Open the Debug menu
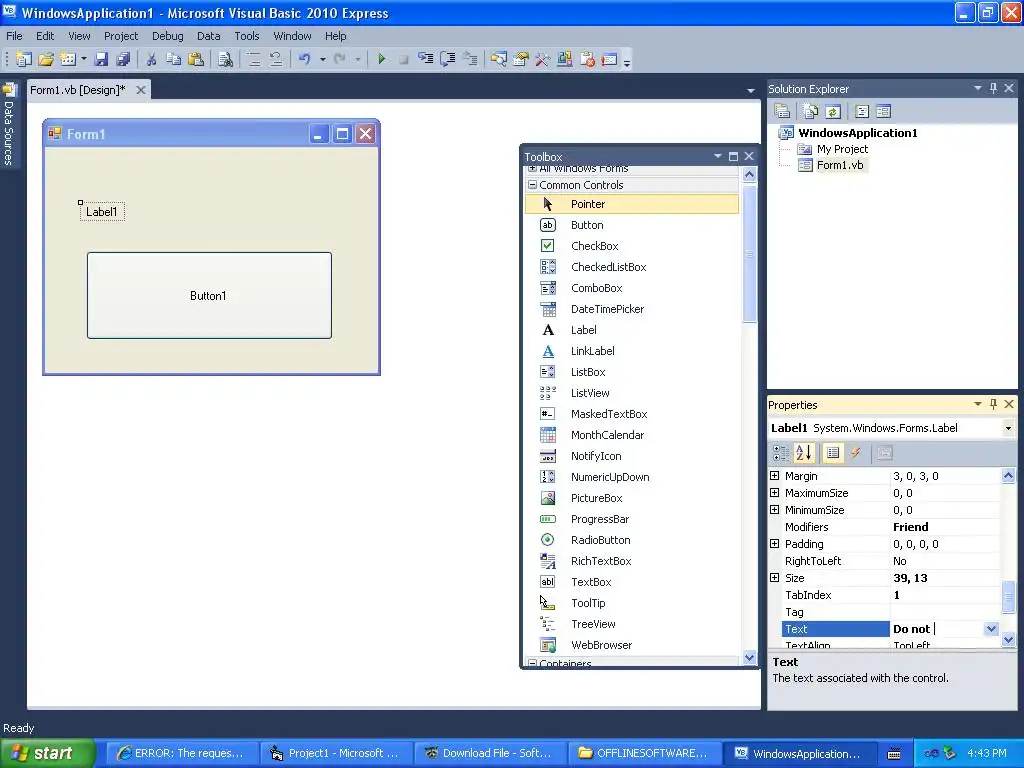 pos(168,36)
